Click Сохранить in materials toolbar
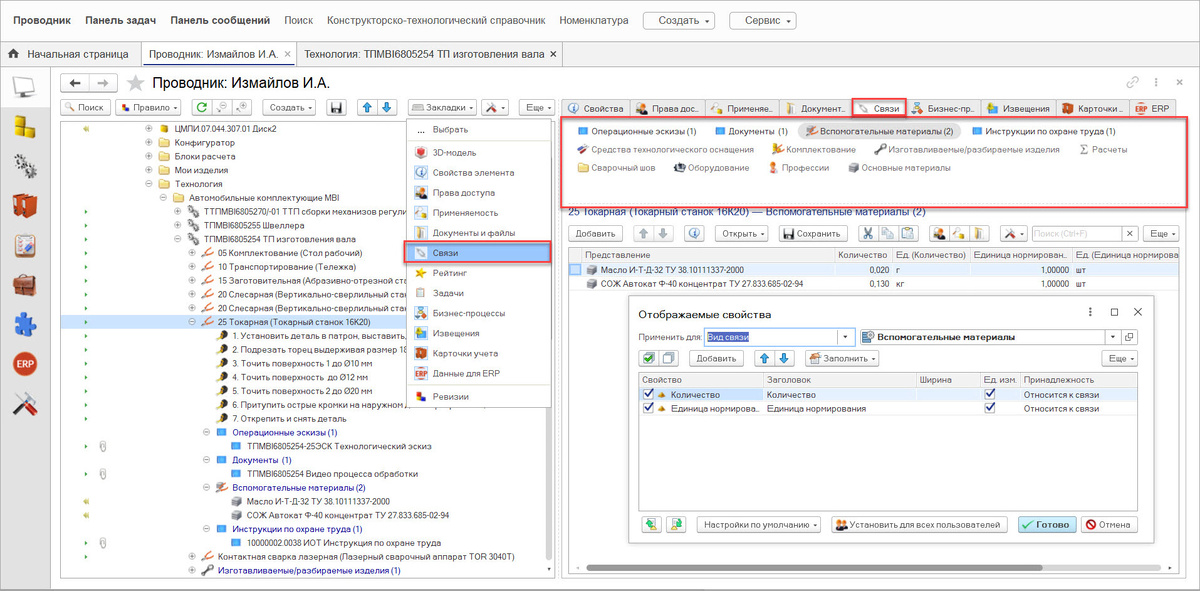The height and width of the screenshot is (591, 1200). pos(814,233)
